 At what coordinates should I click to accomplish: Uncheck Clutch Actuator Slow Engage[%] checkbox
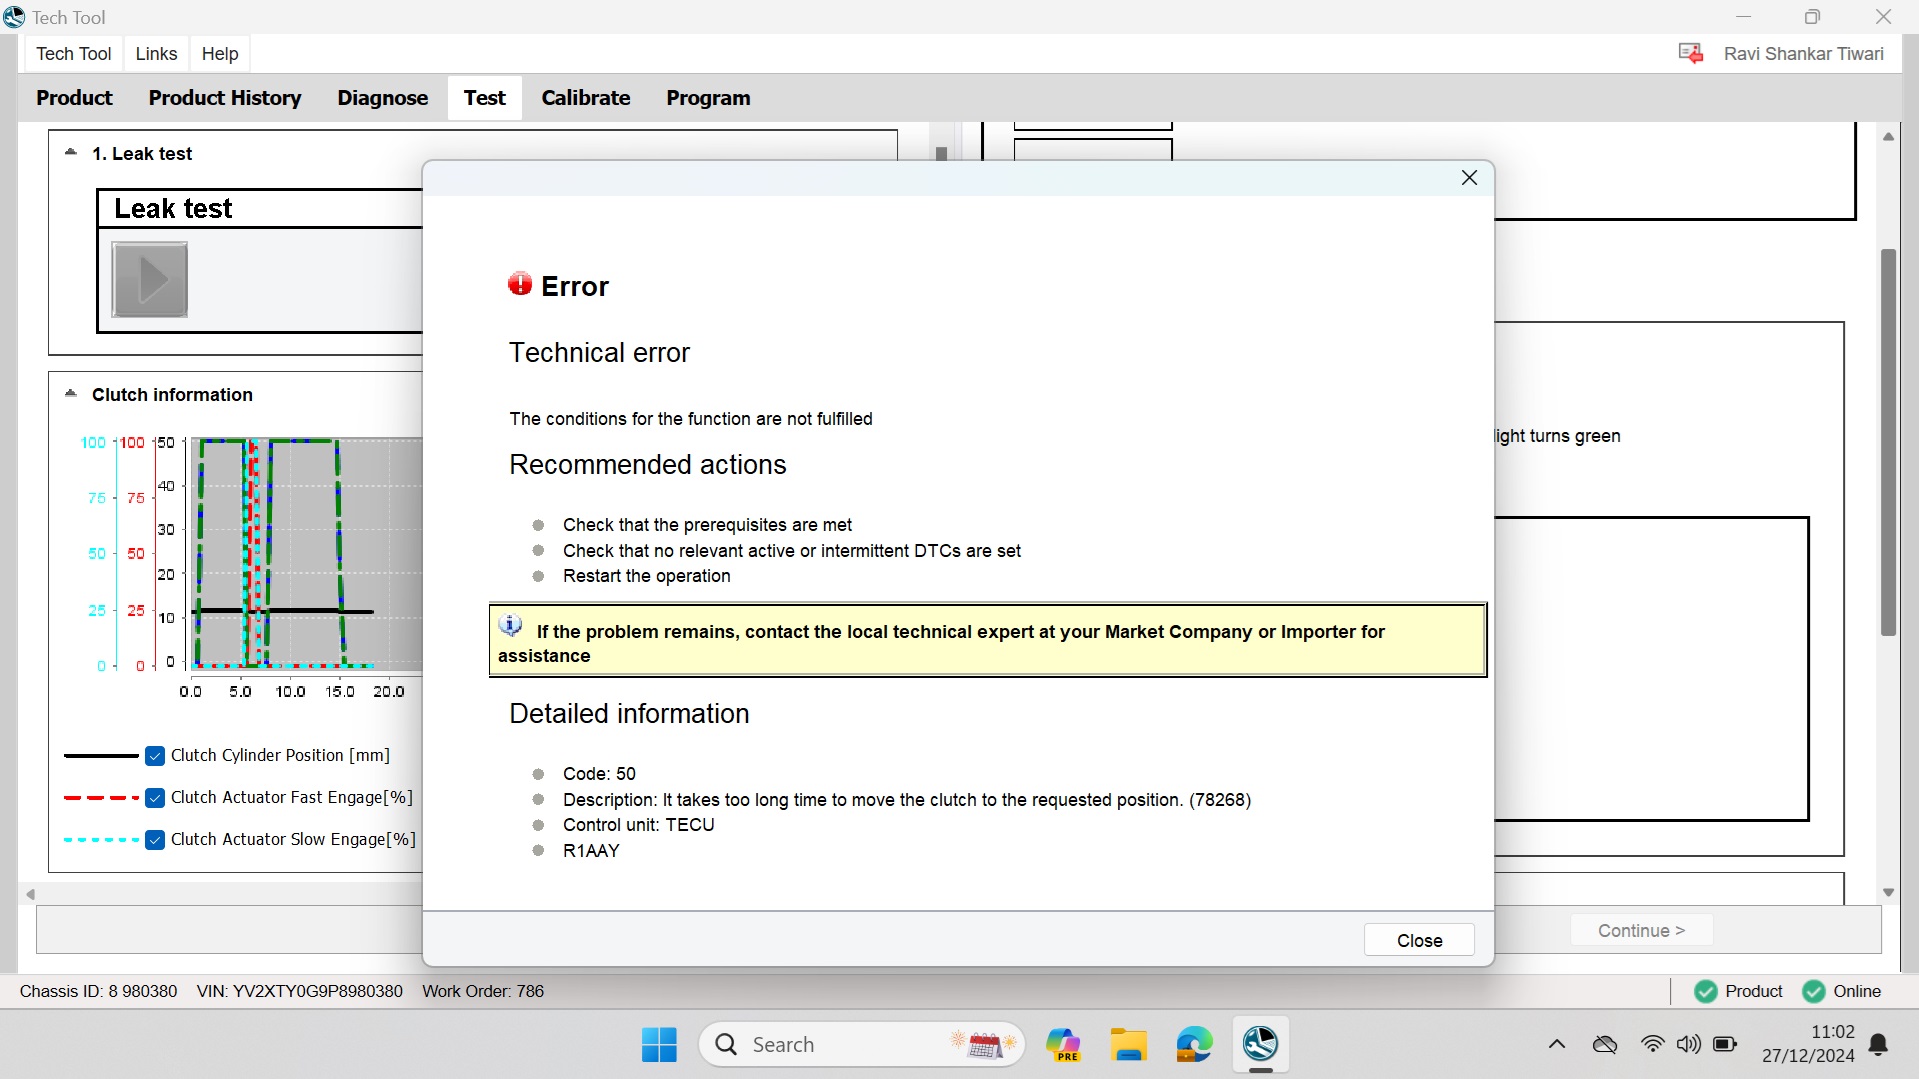[x=155, y=840]
